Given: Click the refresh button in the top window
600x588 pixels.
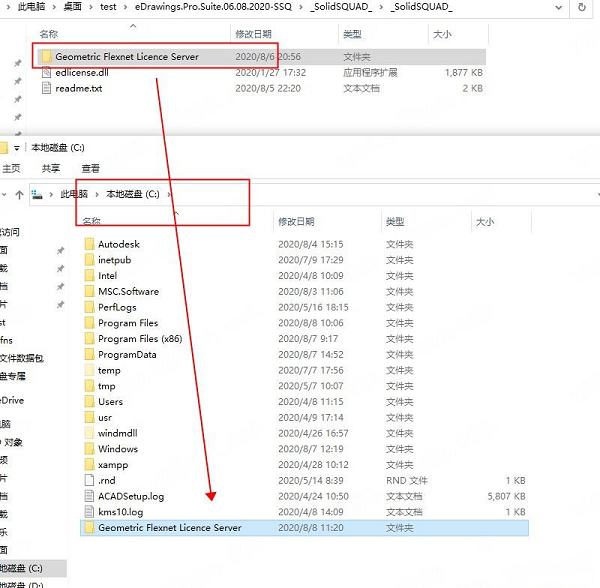Looking at the screenshot, I should tap(582, 7).
